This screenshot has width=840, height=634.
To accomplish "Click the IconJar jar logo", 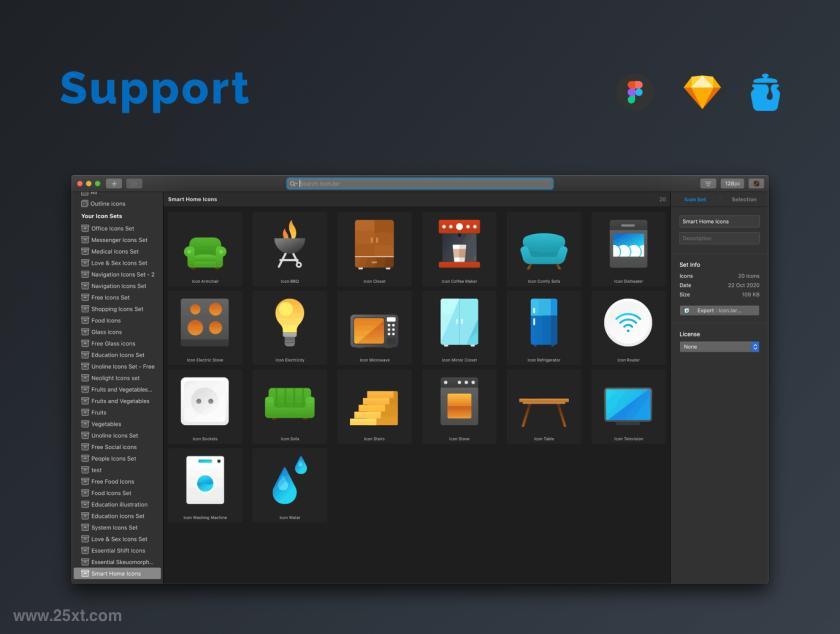I will [x=765, y=92].
